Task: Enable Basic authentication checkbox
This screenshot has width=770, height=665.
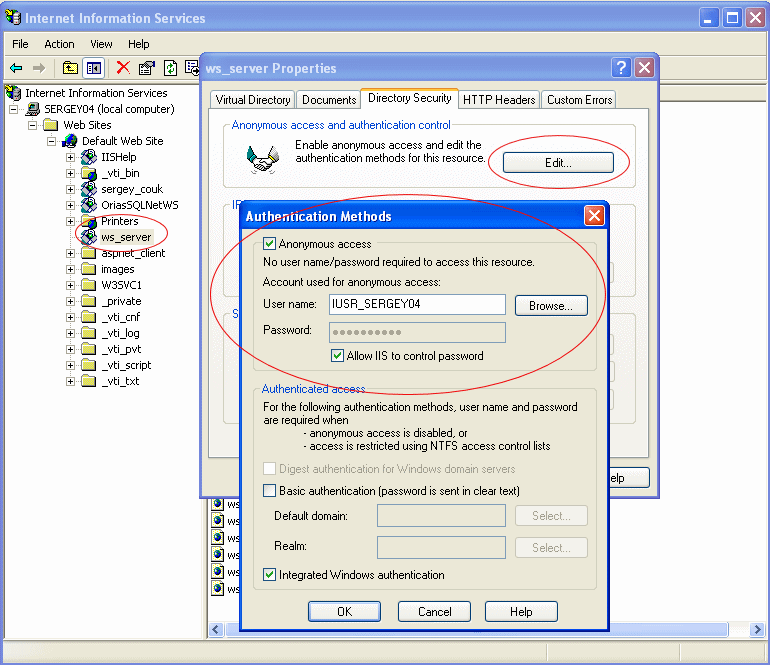Action: pyautogui.click(x=269, y=491)
